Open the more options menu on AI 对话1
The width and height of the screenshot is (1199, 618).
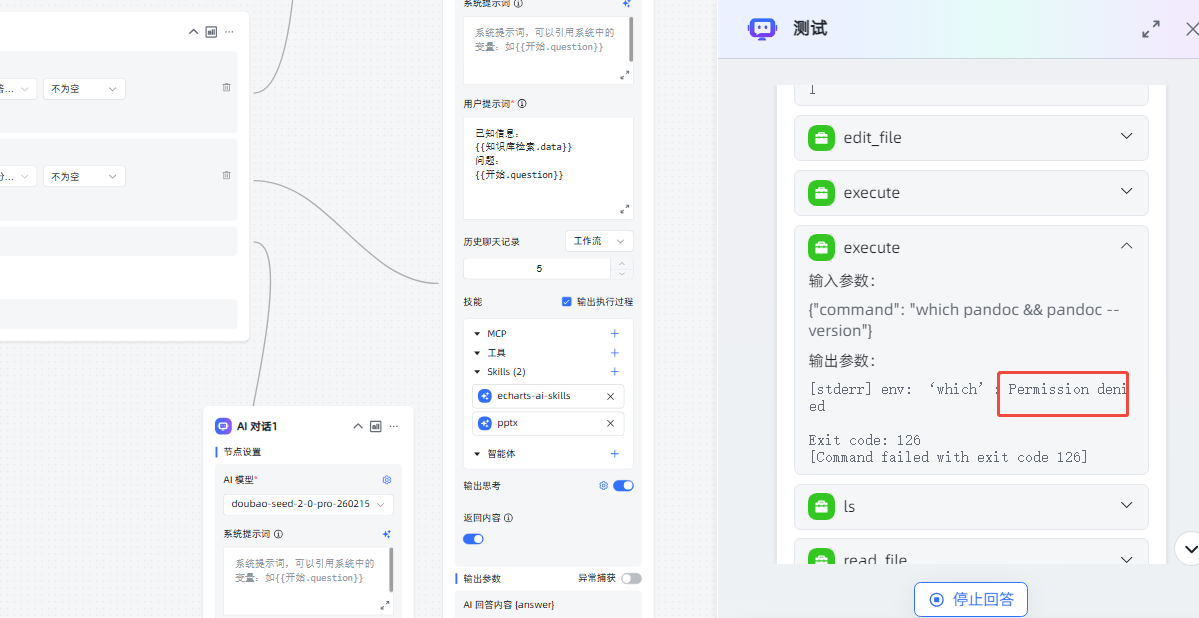click(x=394, y=426)
